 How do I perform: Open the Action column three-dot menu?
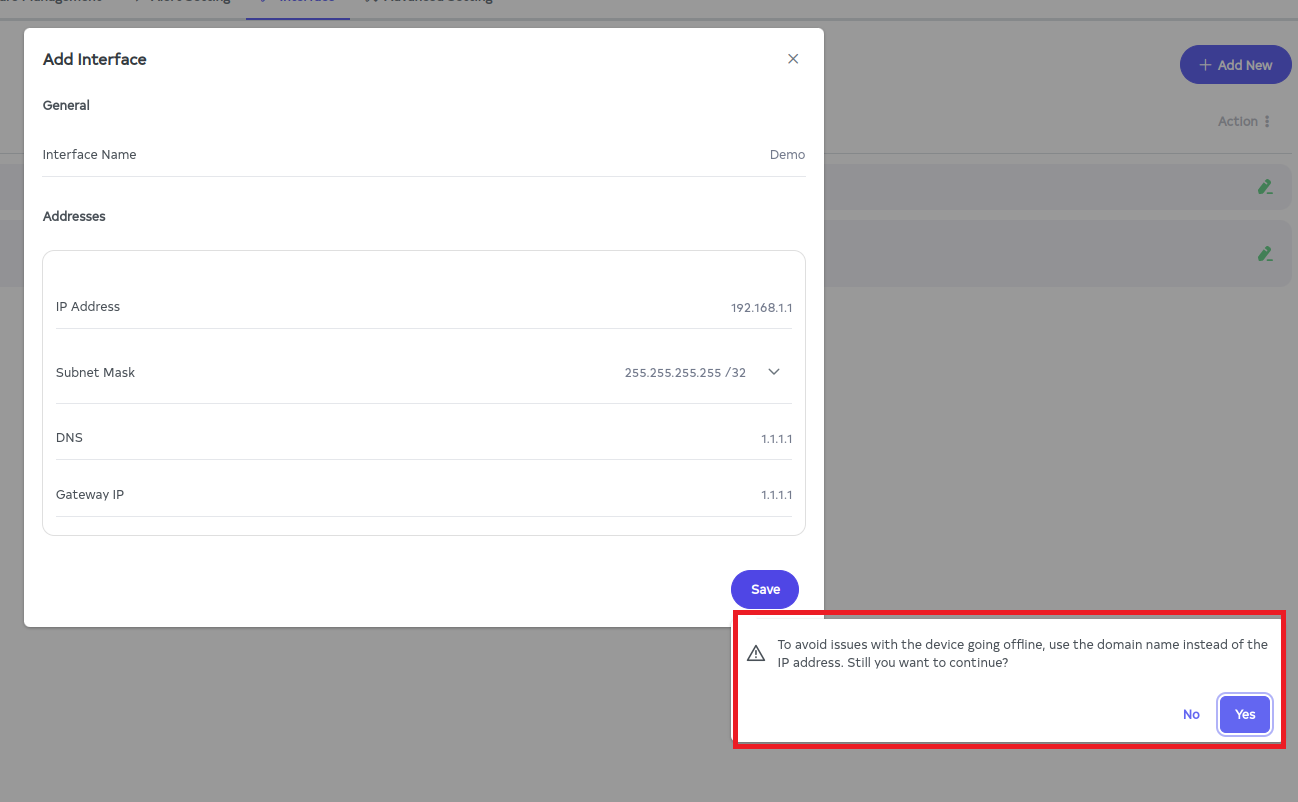1267,122
